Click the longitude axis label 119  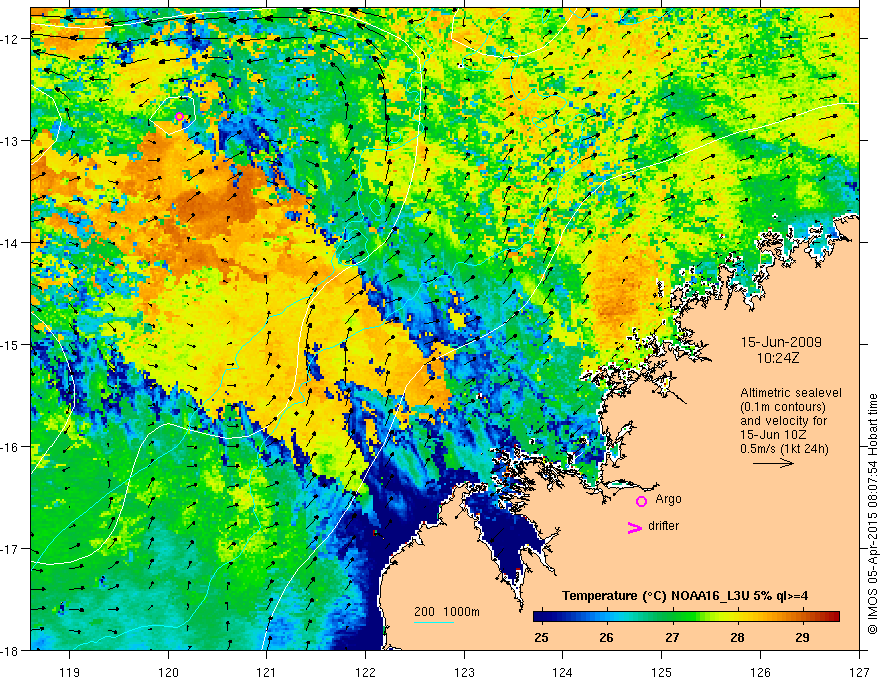[x=70, y=672]
